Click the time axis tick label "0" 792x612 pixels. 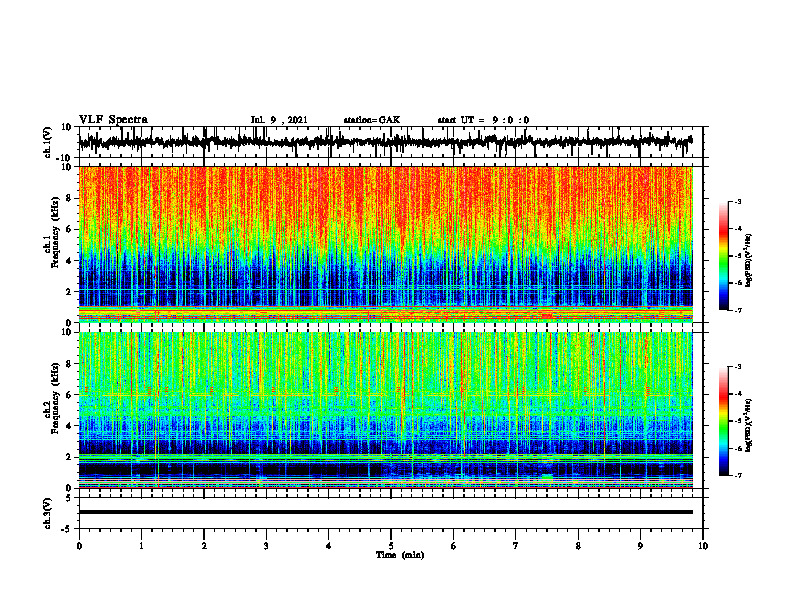pos(79,546)
